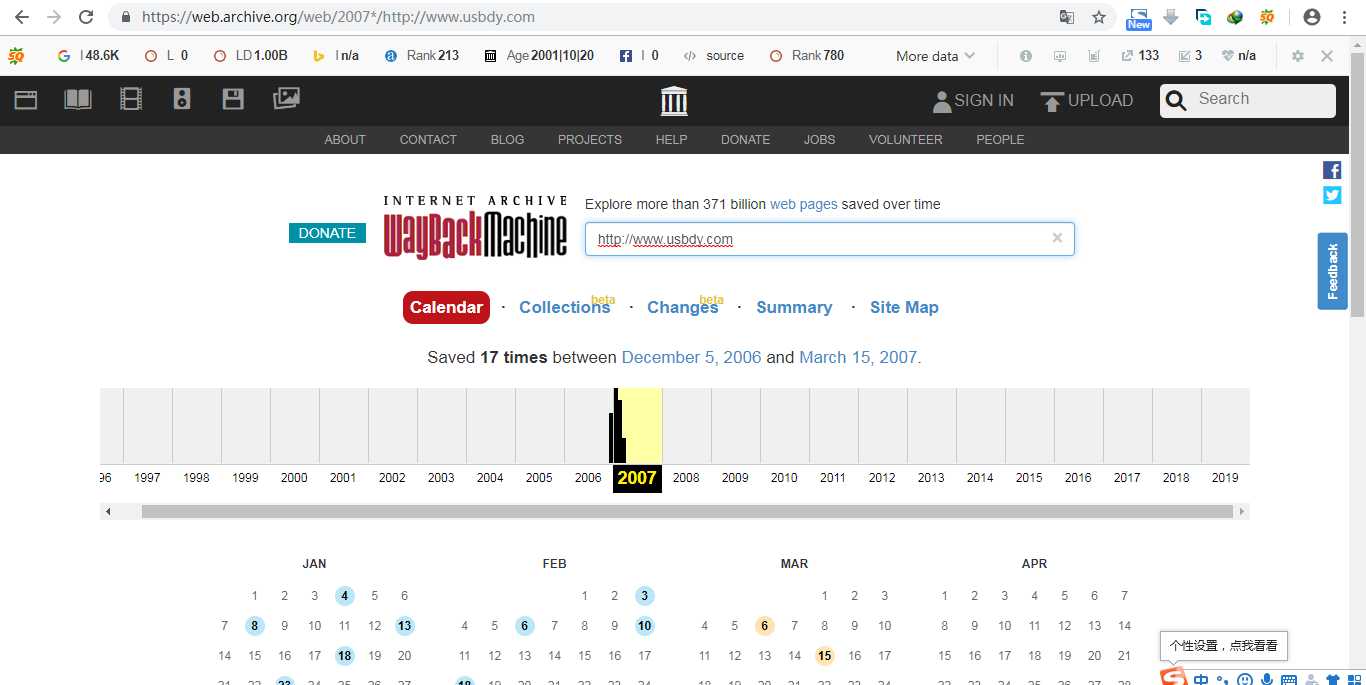
Task: Expand the More data dropdown
Action: [x=935, y=56]
